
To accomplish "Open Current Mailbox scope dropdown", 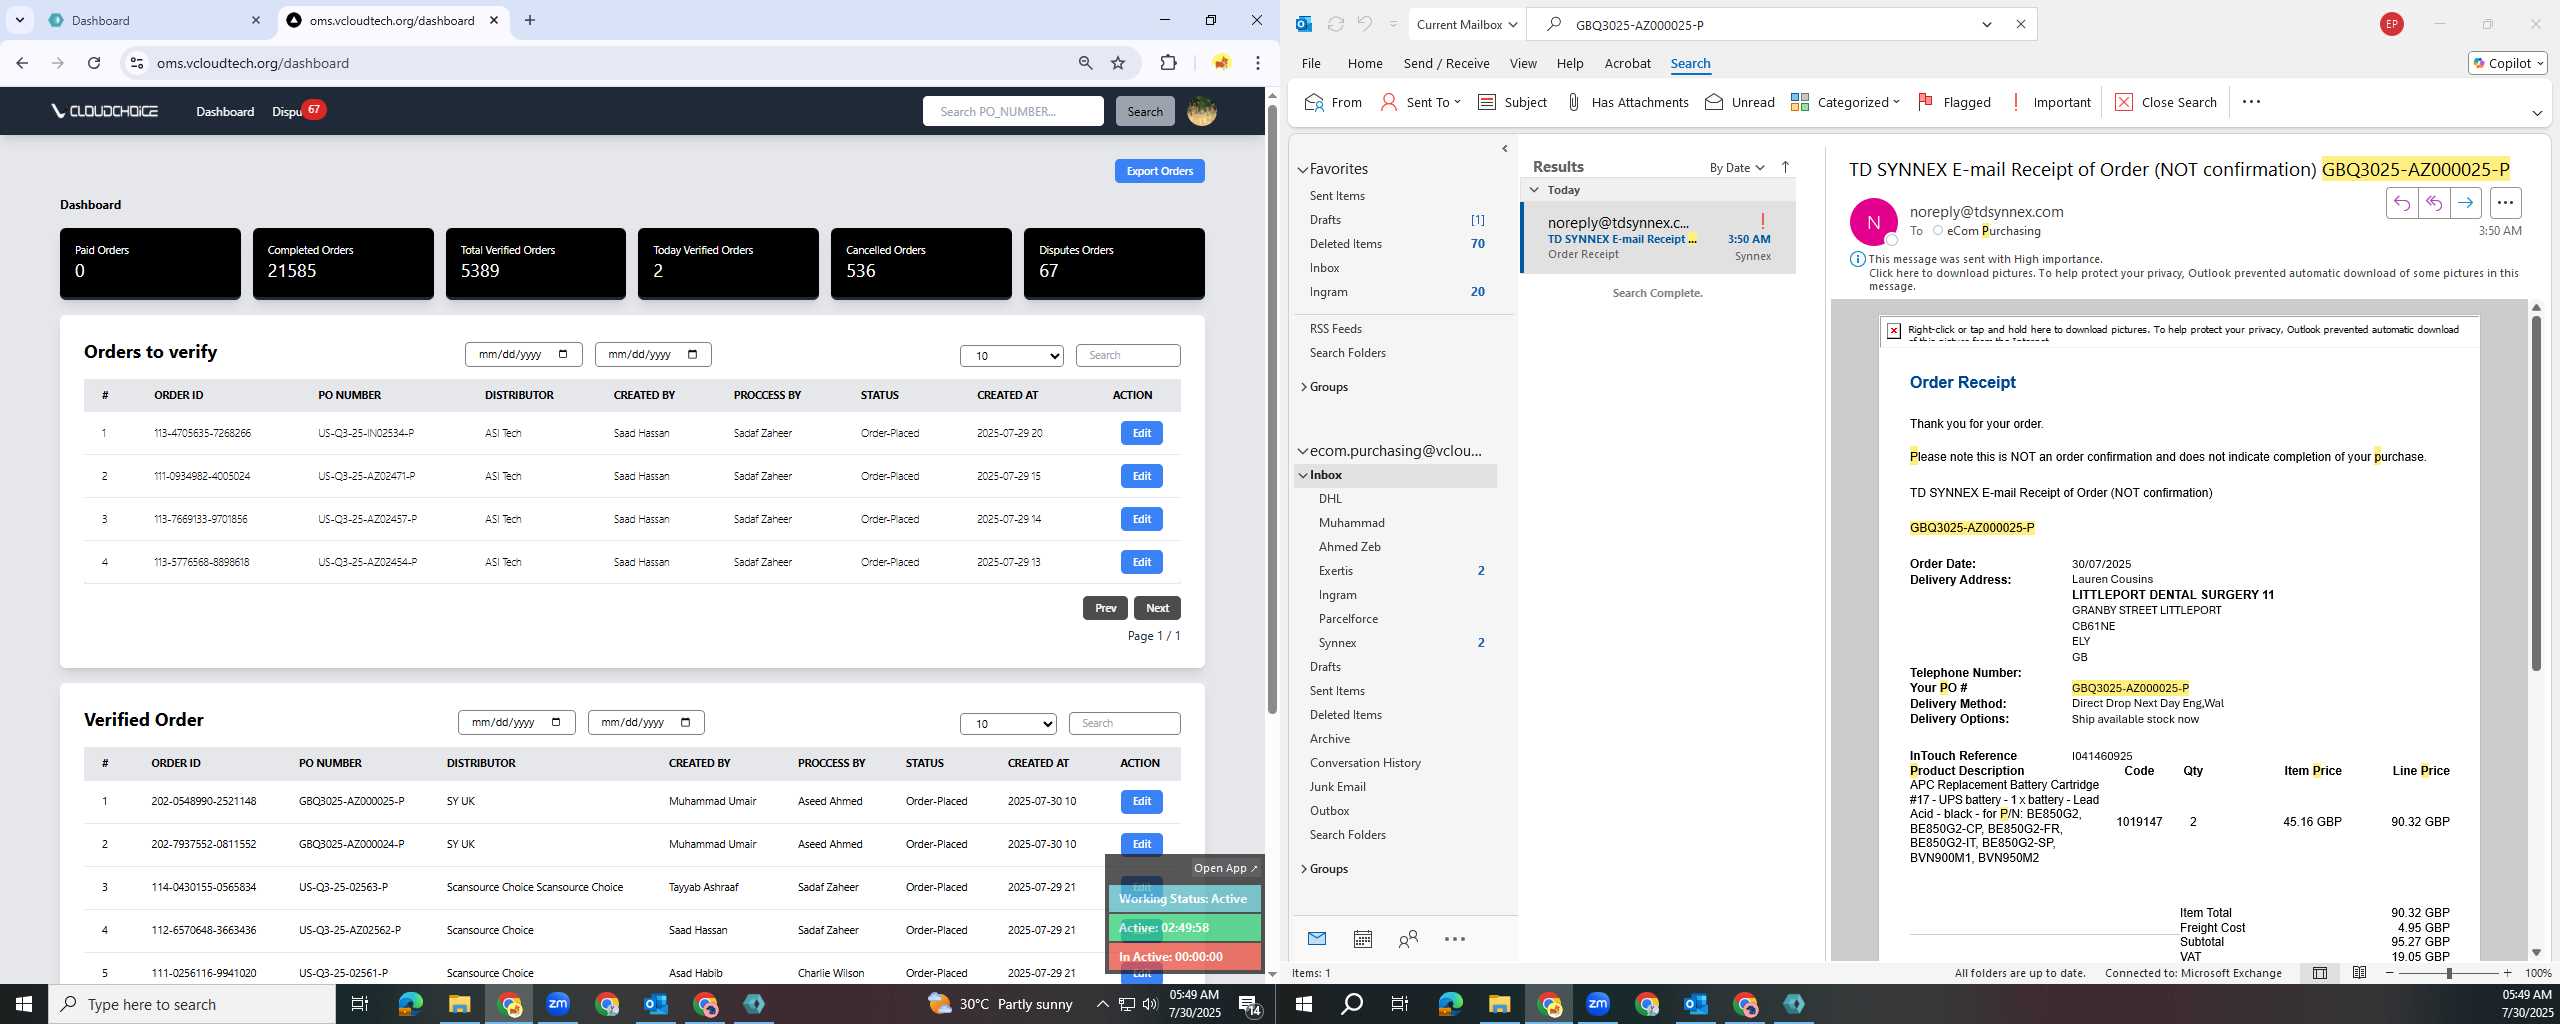I will pyautogui.click(x=1467, y=24).
